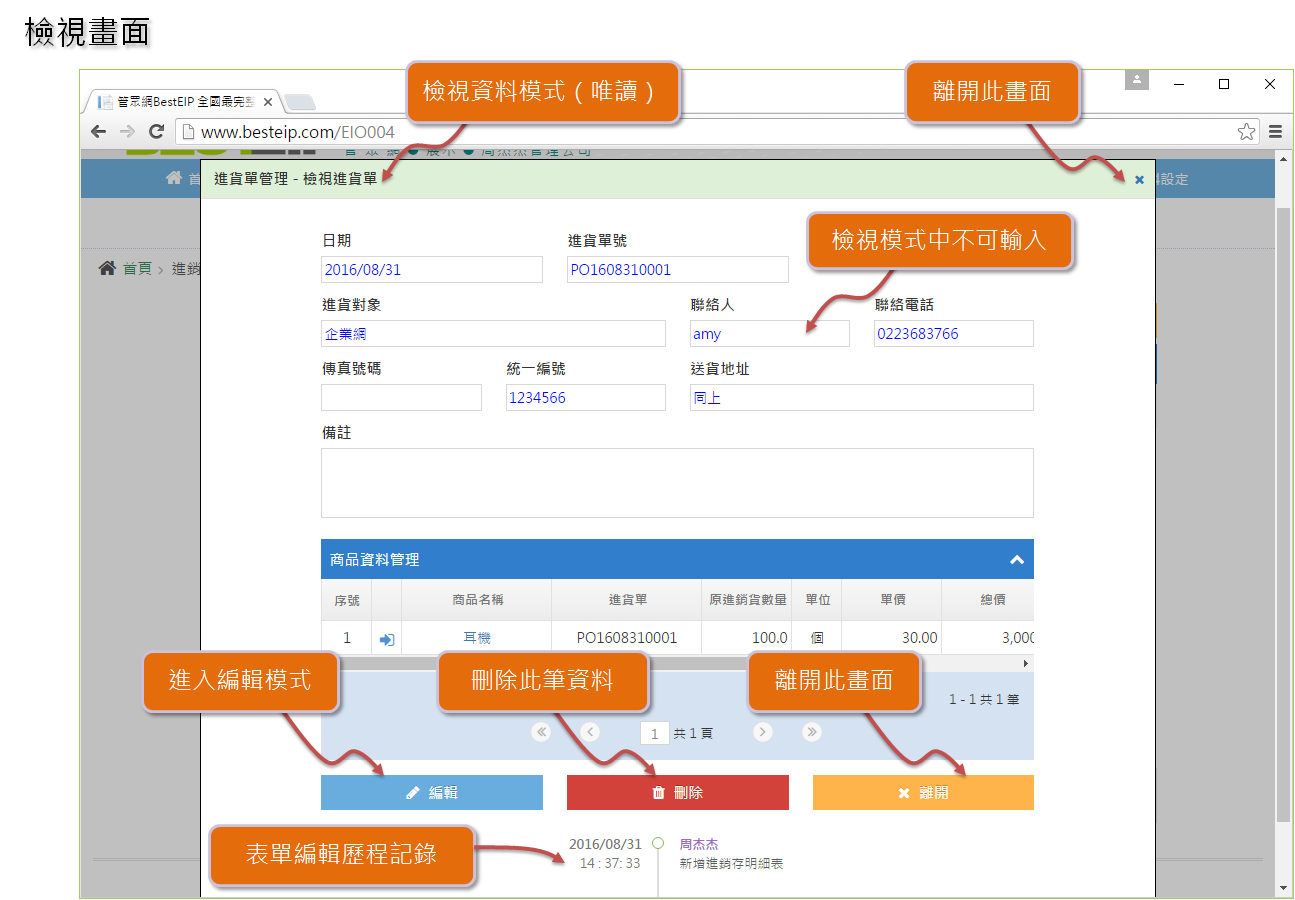The image size is (1295, 900).
Task: Go to the first page of the product grid
Action: coord(541,732)
